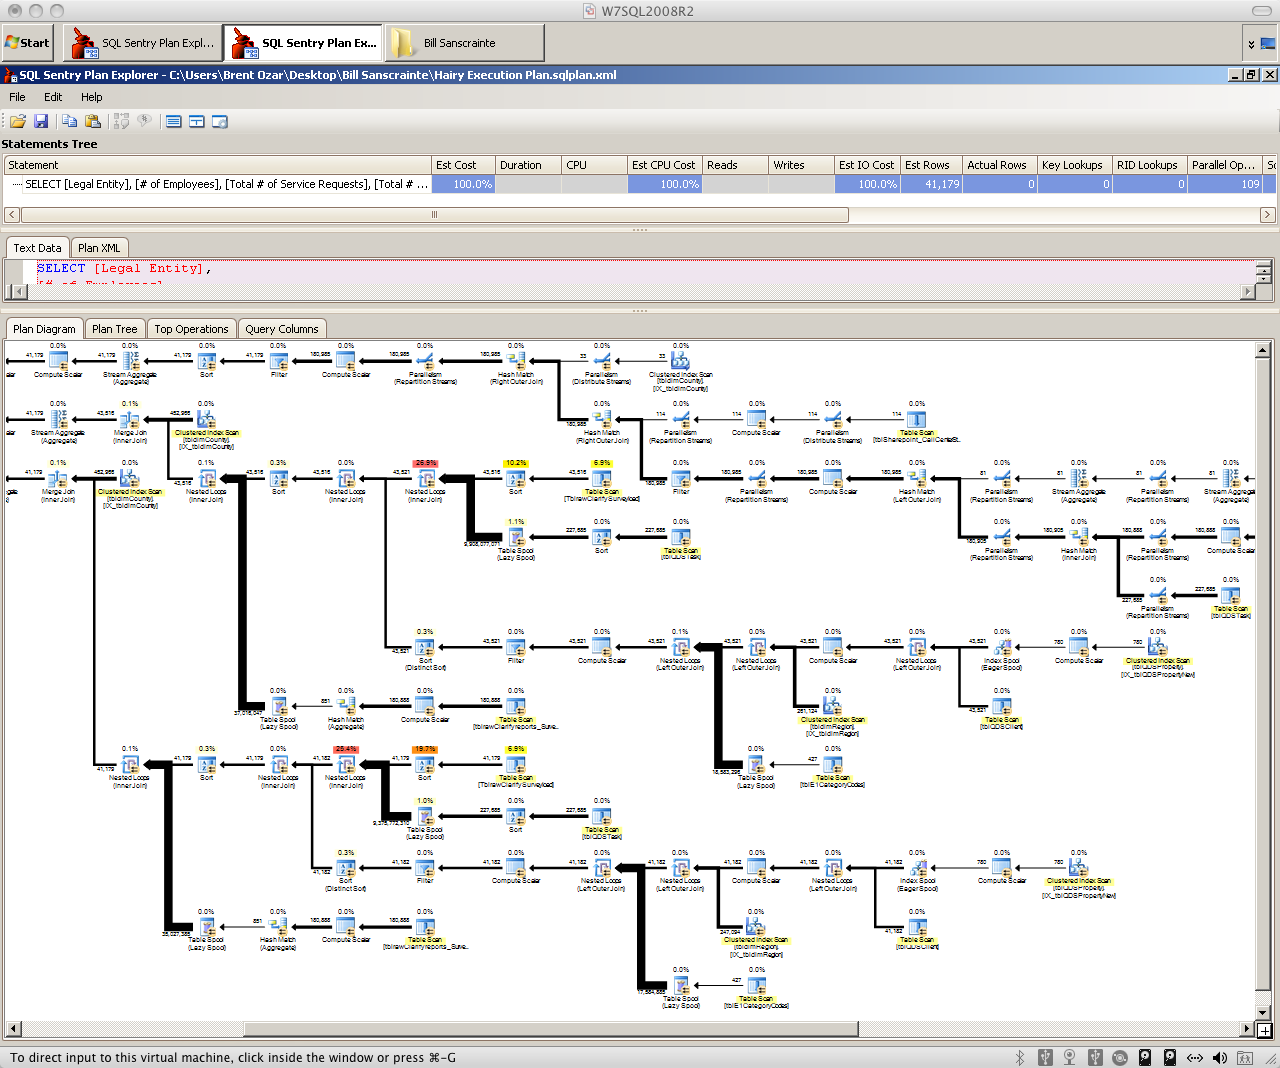
Task: Select the Table Spool node with 1.1% cost
Action: pyautogui.click(x=516, y=538)
